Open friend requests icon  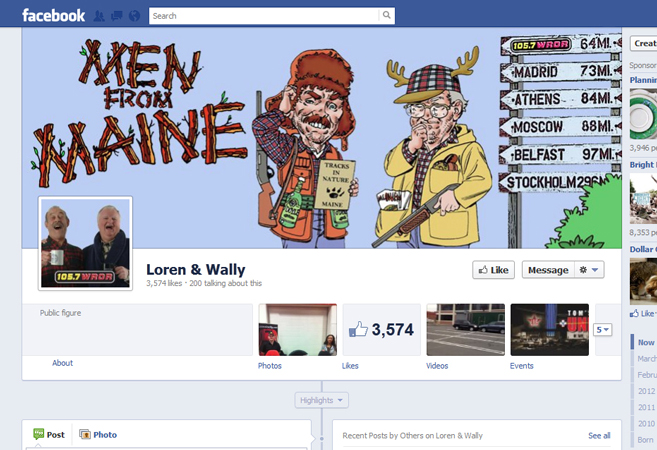99,16
